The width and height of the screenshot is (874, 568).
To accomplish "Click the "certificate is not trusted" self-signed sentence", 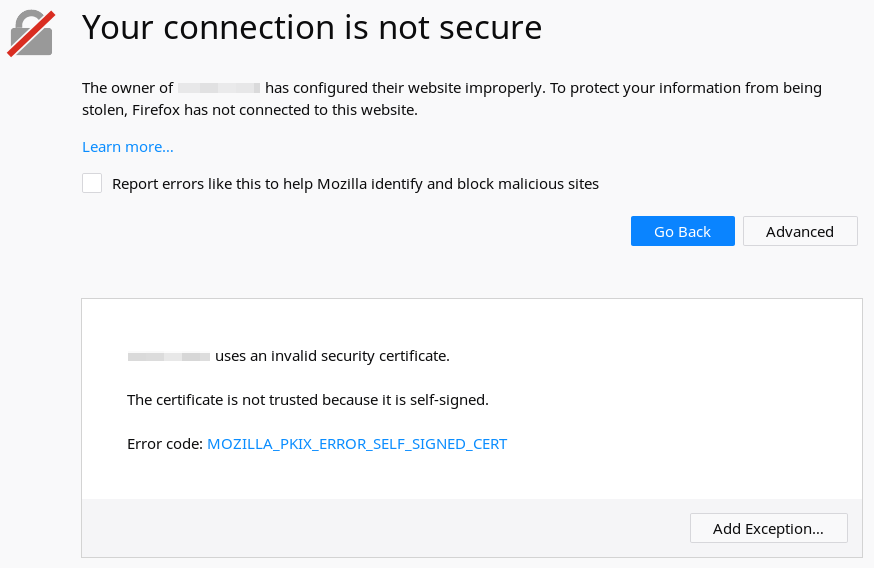I will pos(307,400).
